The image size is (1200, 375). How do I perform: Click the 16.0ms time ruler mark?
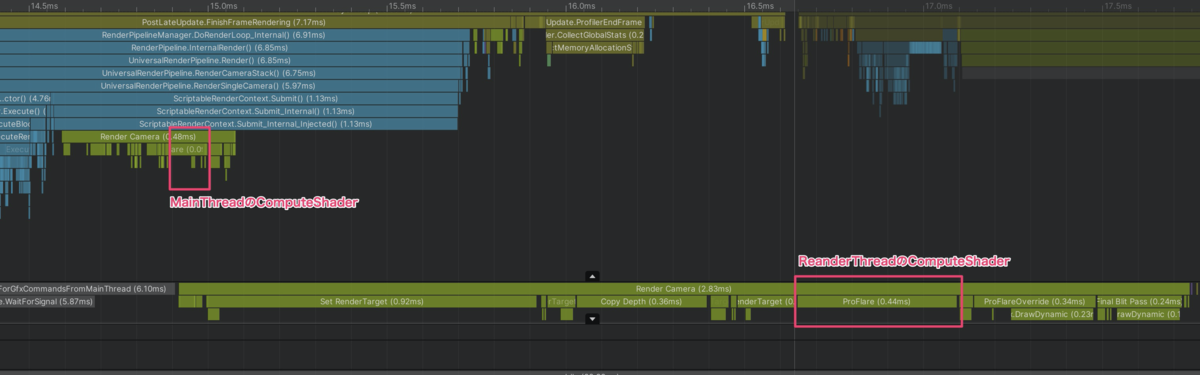[582, 6]
